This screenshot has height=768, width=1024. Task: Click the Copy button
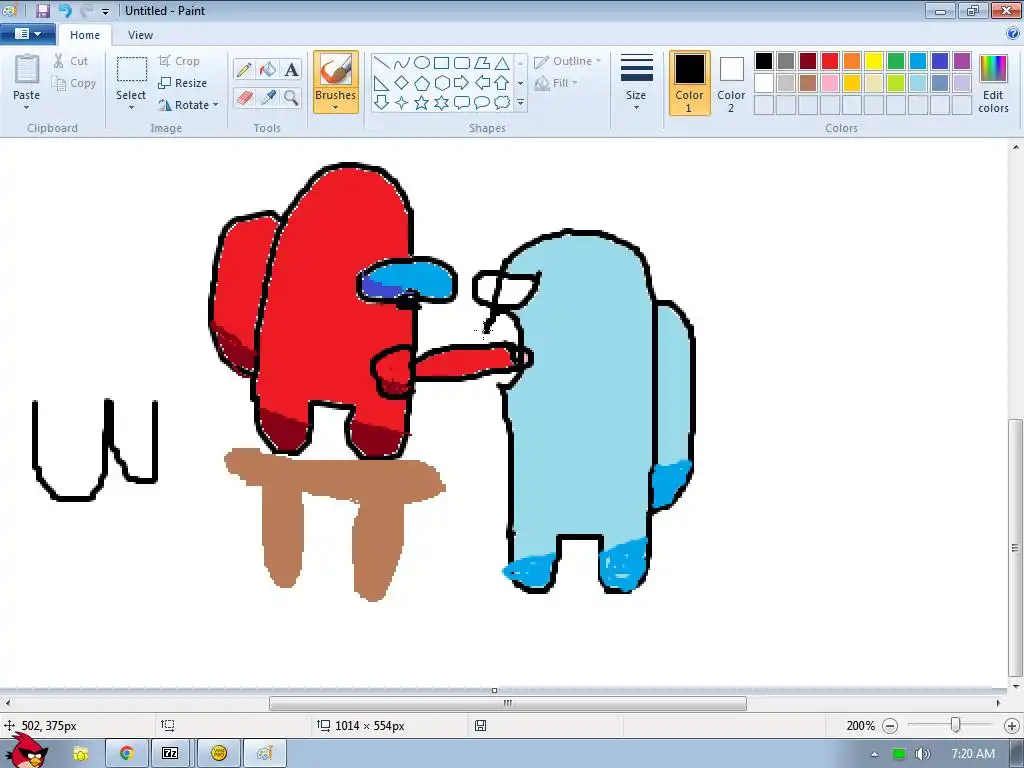[x=74, y=84]
